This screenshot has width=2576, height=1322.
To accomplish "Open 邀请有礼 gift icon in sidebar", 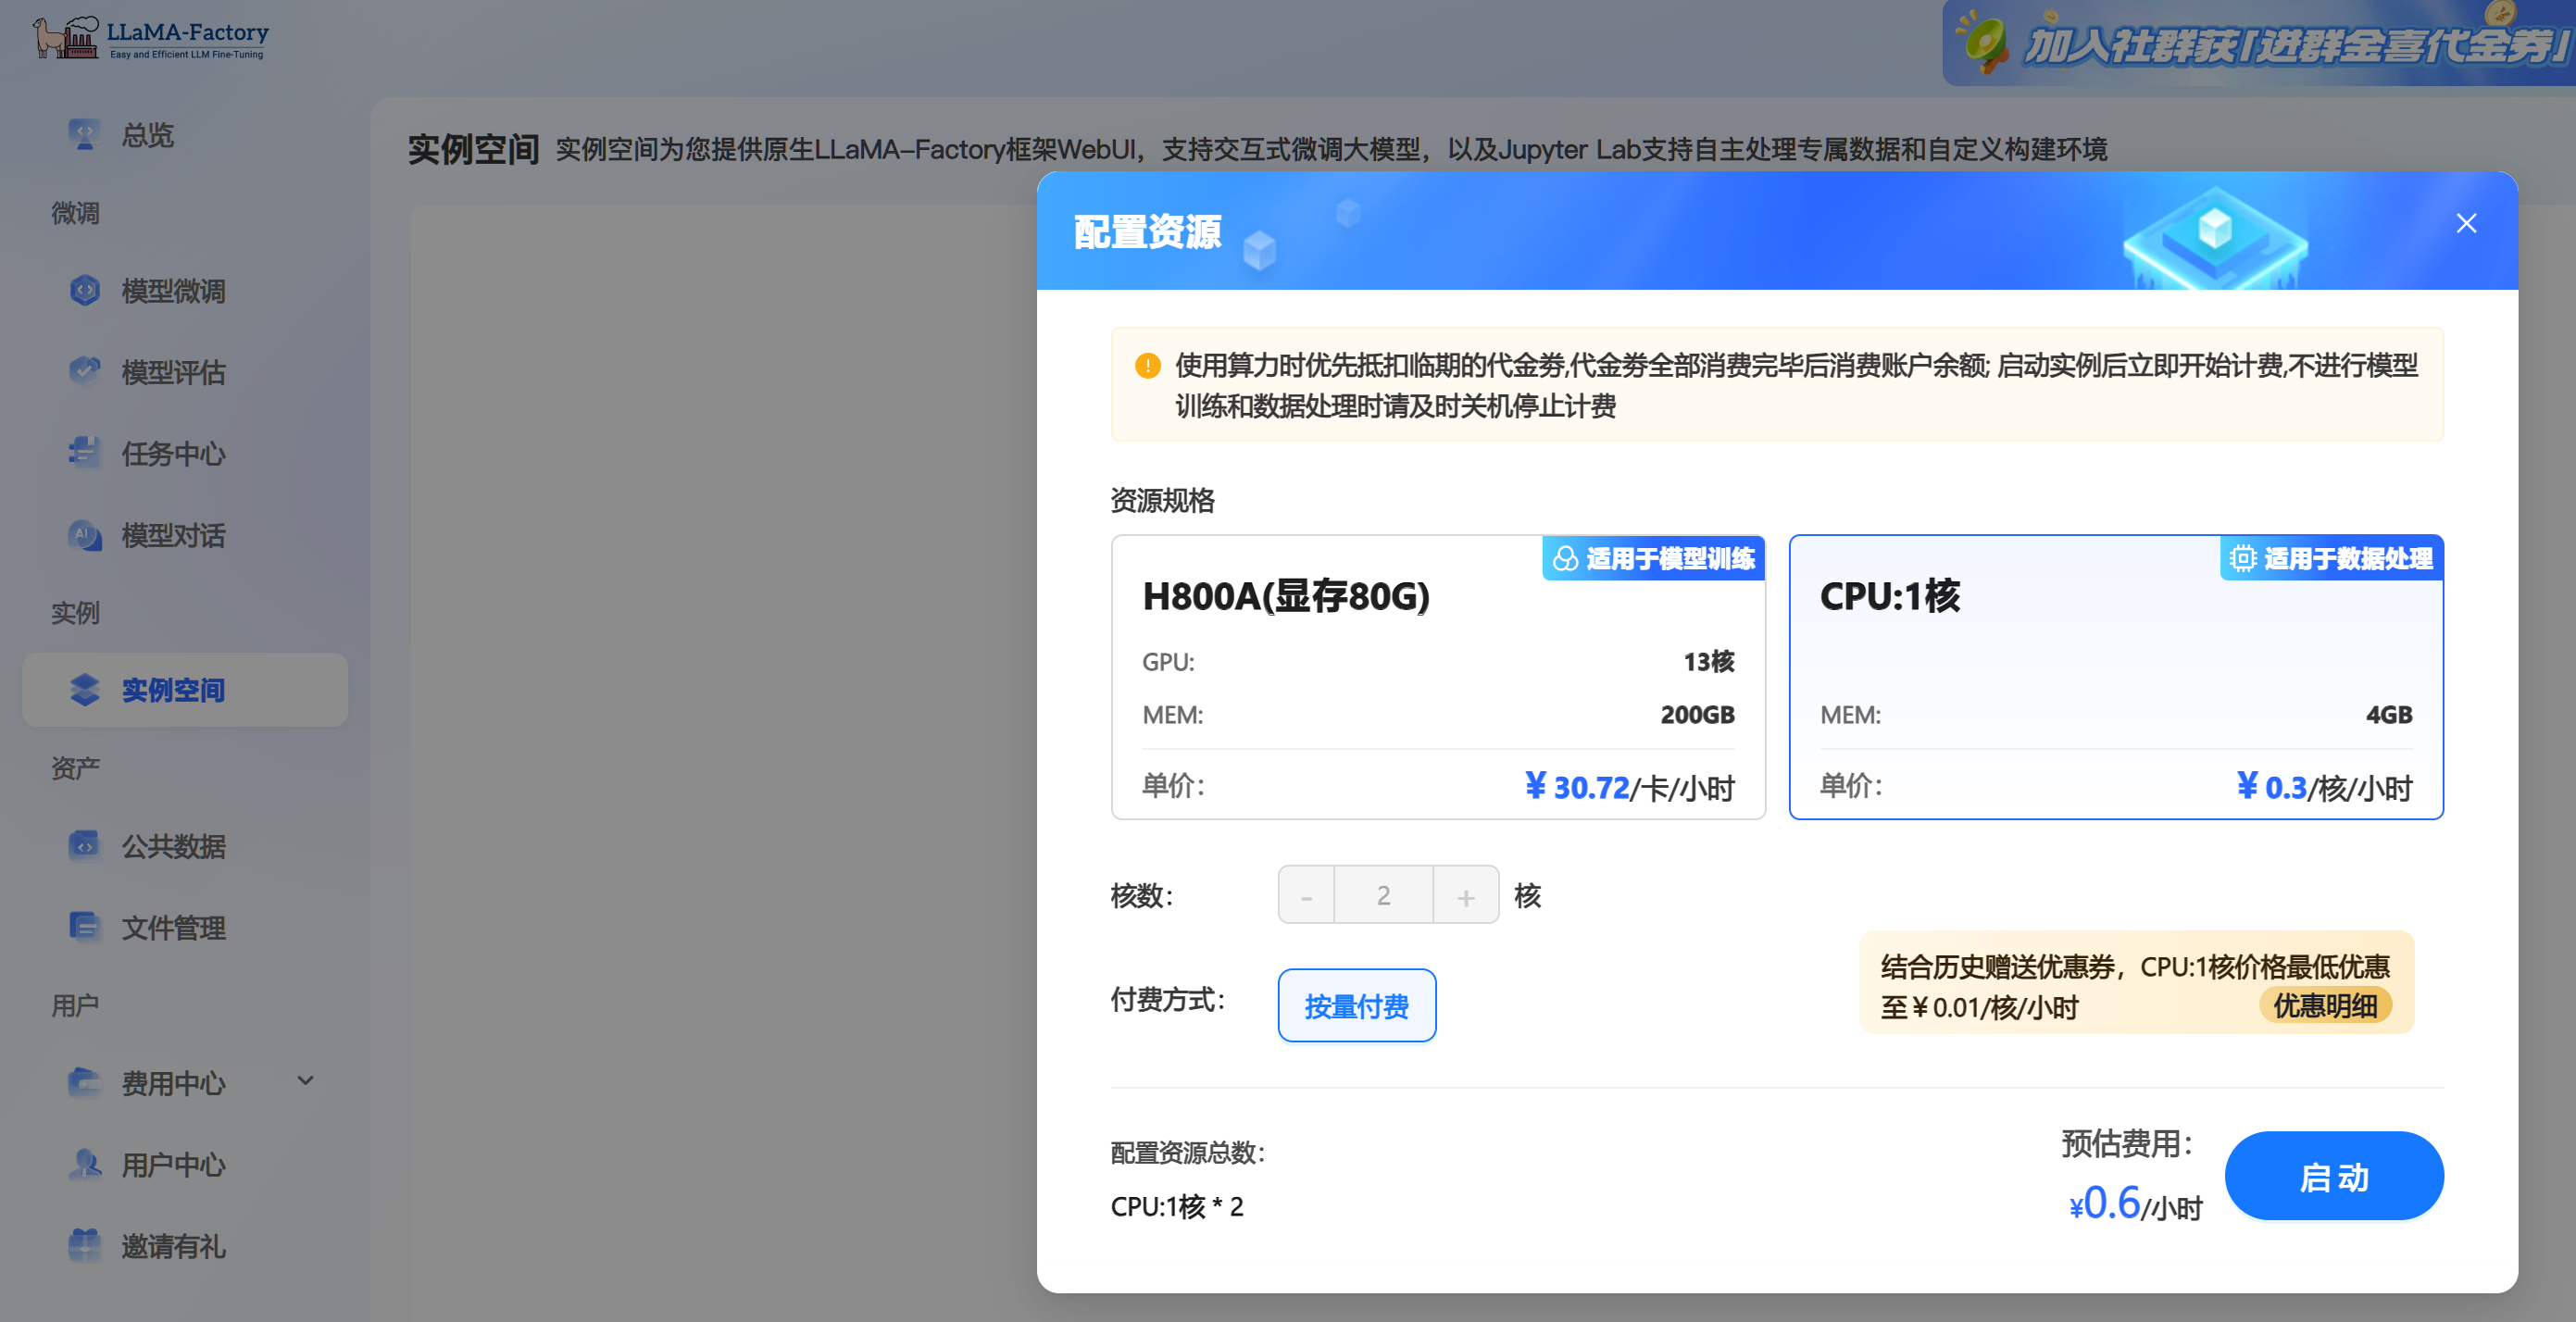I will [84, 1245].
